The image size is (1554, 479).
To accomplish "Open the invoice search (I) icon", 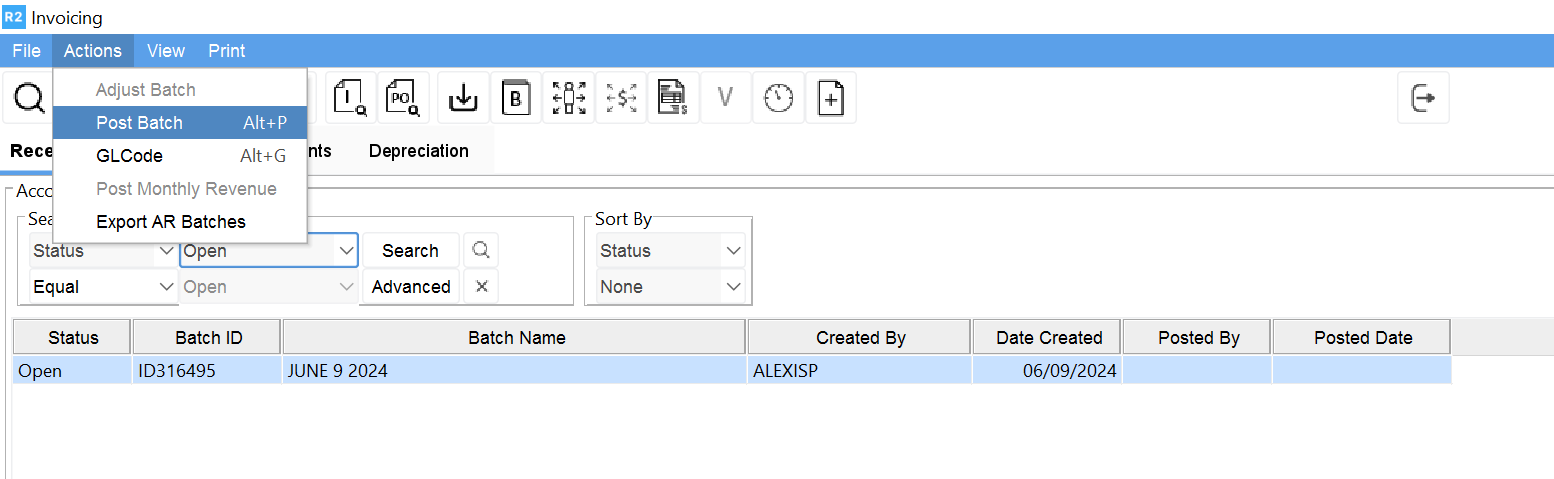I will pos(351,98).
